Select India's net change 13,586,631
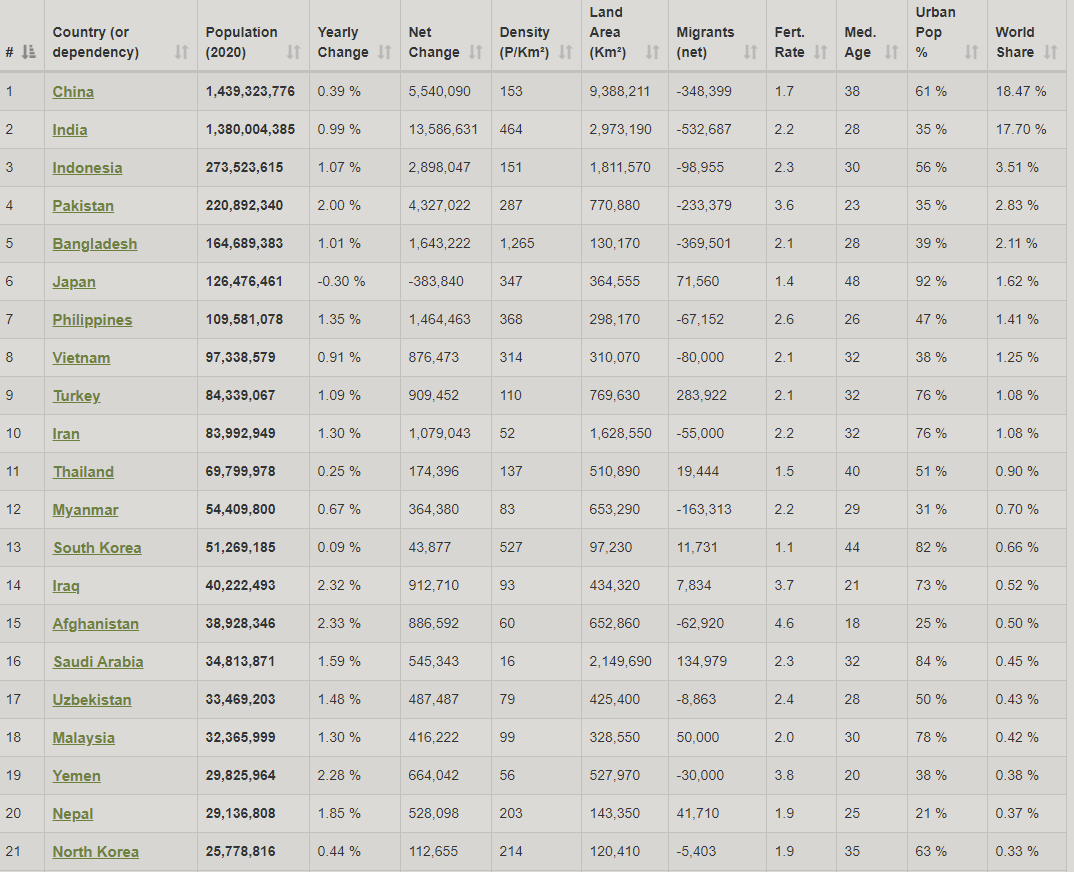1074x872 pixels. click(443, 129)
